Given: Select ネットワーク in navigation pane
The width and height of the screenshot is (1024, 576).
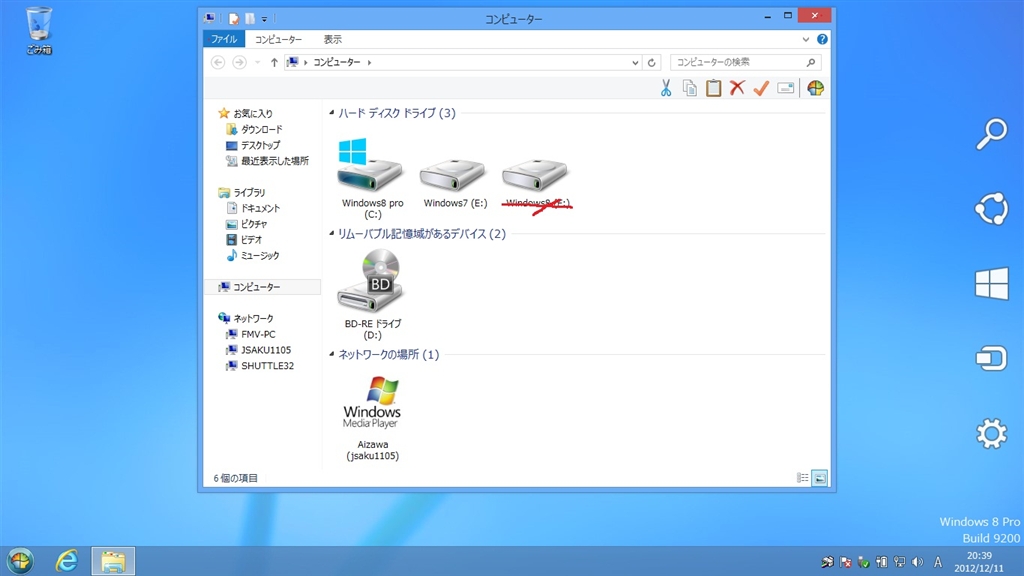Looking at the screenshot, I should pyautogui.click(x=253, y=319).
